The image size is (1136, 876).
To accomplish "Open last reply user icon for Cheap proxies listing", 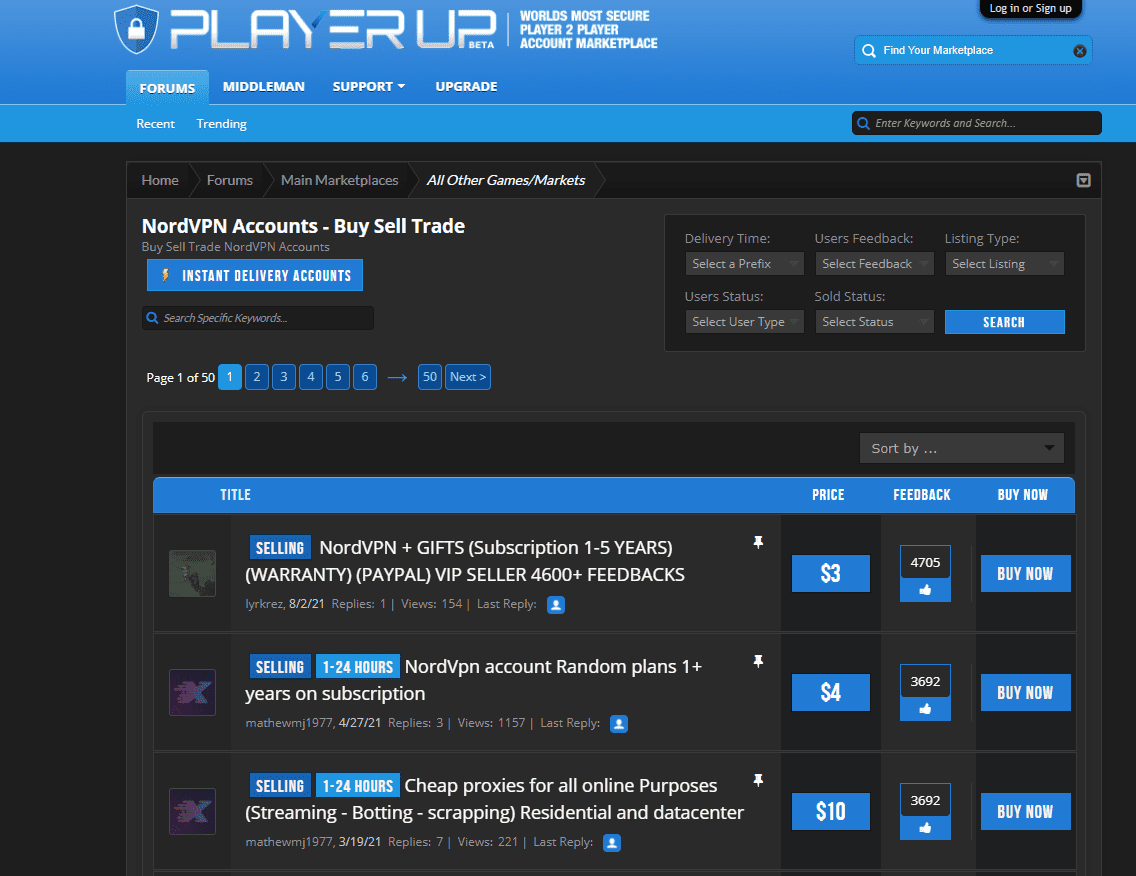I will point(611,843).
